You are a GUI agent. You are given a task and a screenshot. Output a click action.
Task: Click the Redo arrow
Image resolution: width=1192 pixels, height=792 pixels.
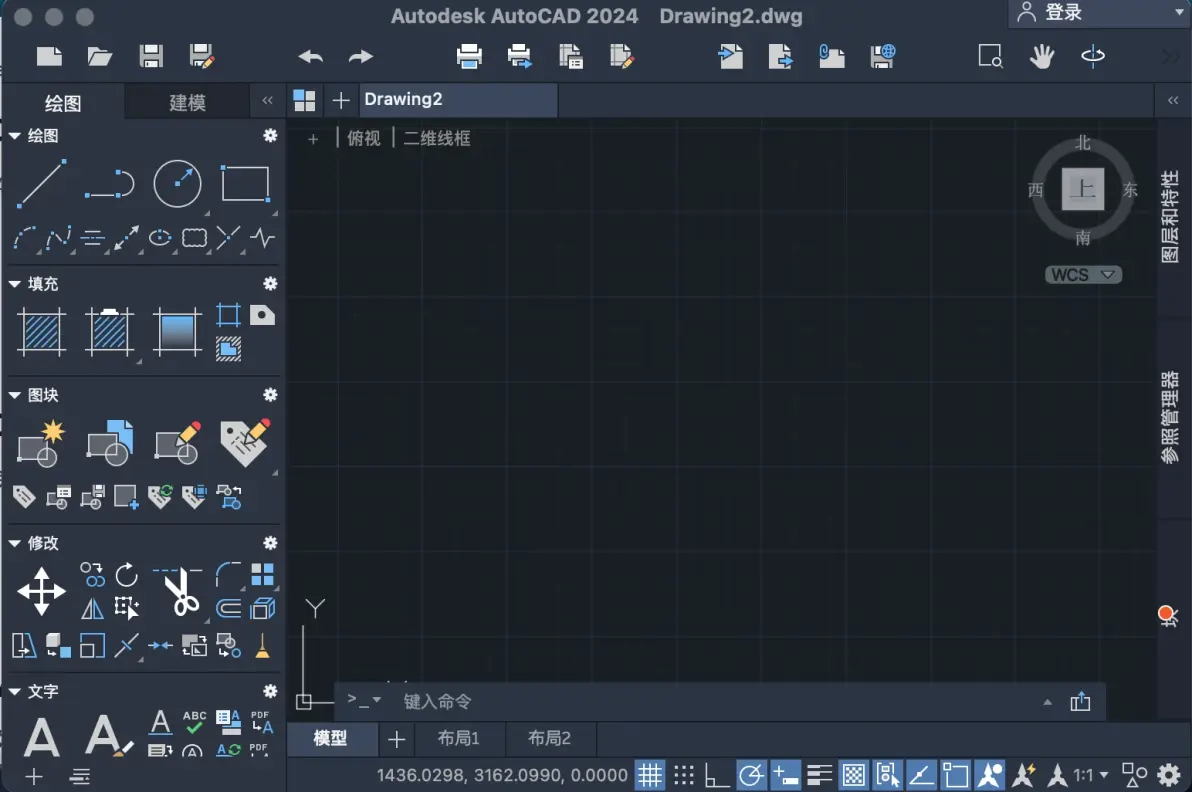(360, 56)
